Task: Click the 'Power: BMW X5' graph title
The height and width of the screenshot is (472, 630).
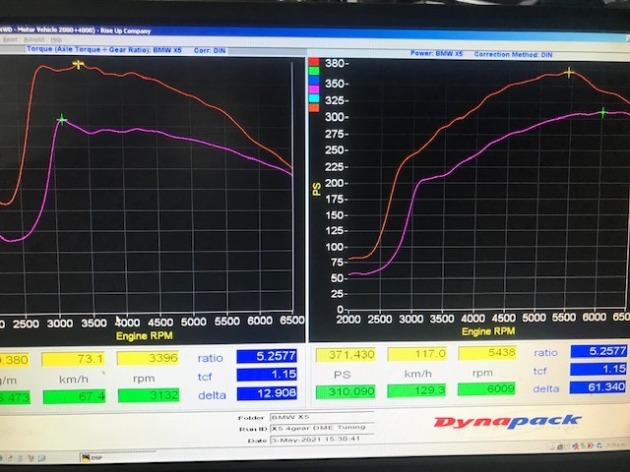Action: point(436,53)
